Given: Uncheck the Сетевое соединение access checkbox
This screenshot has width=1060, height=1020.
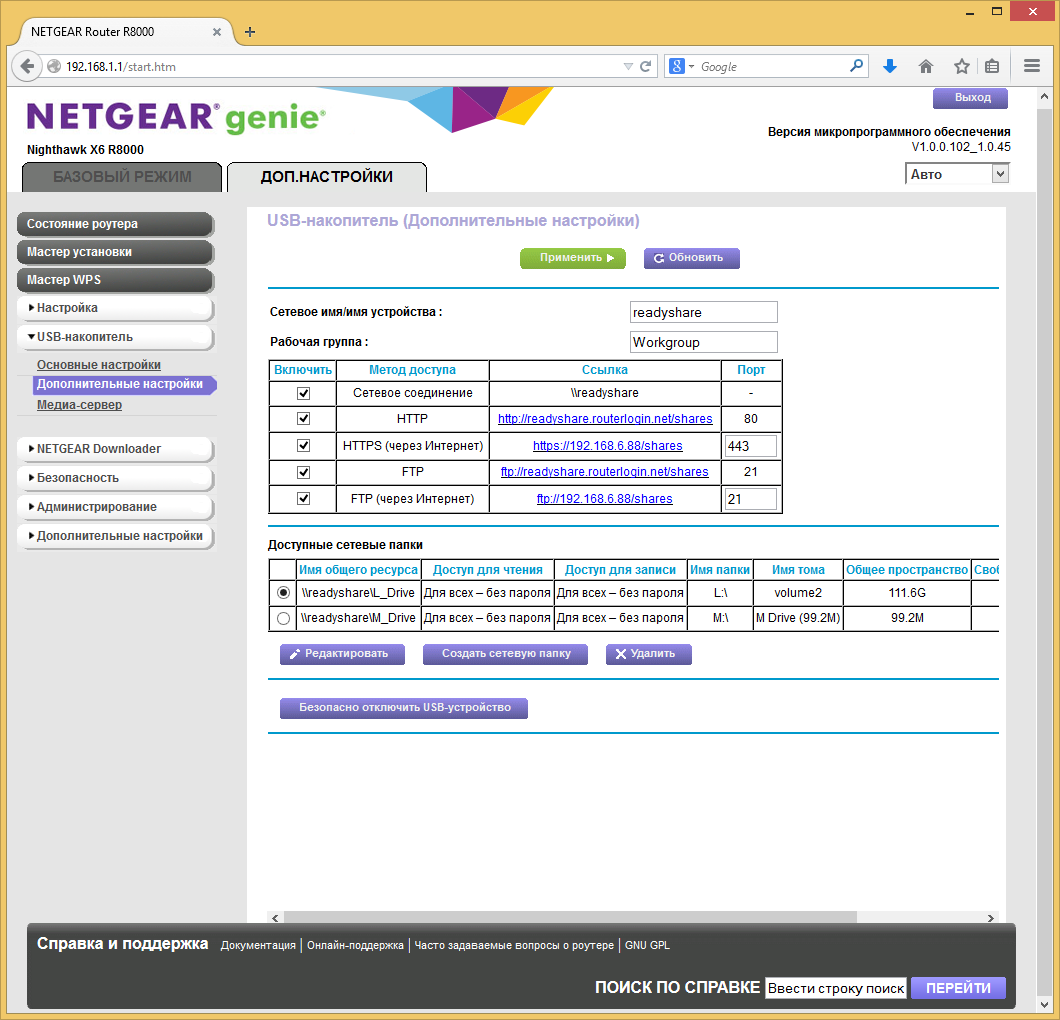Looking at the screenshot, I should pyautogui.click(x=304, y=393).
